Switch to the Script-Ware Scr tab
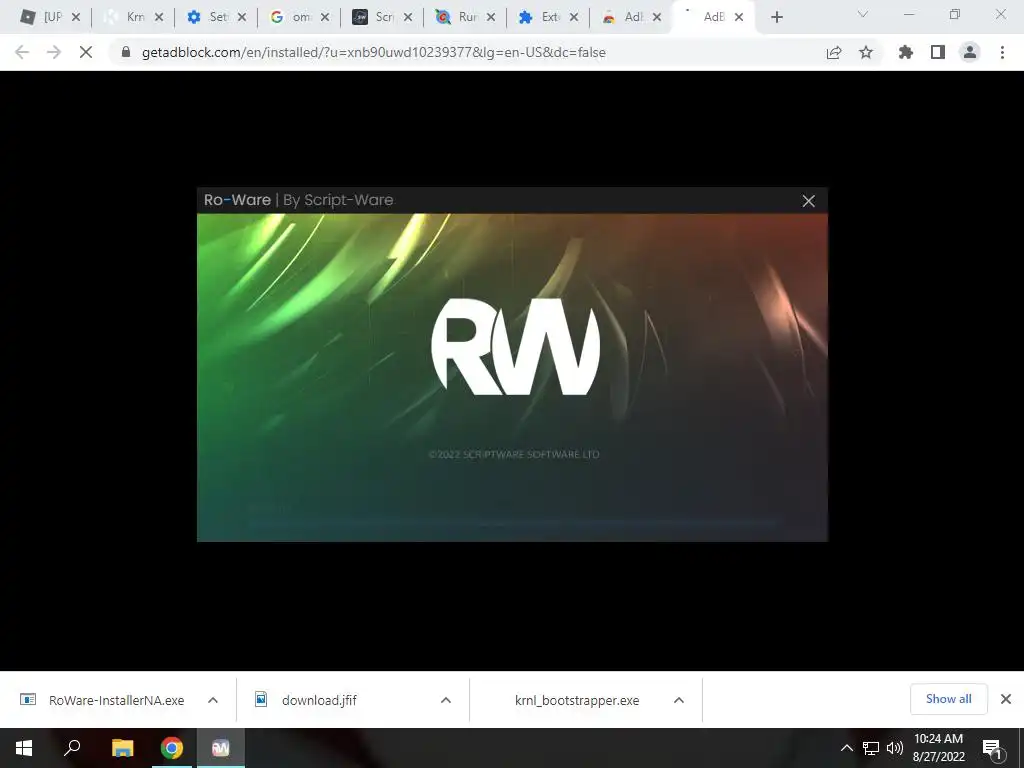1024x768 pixels. (374, 17)
